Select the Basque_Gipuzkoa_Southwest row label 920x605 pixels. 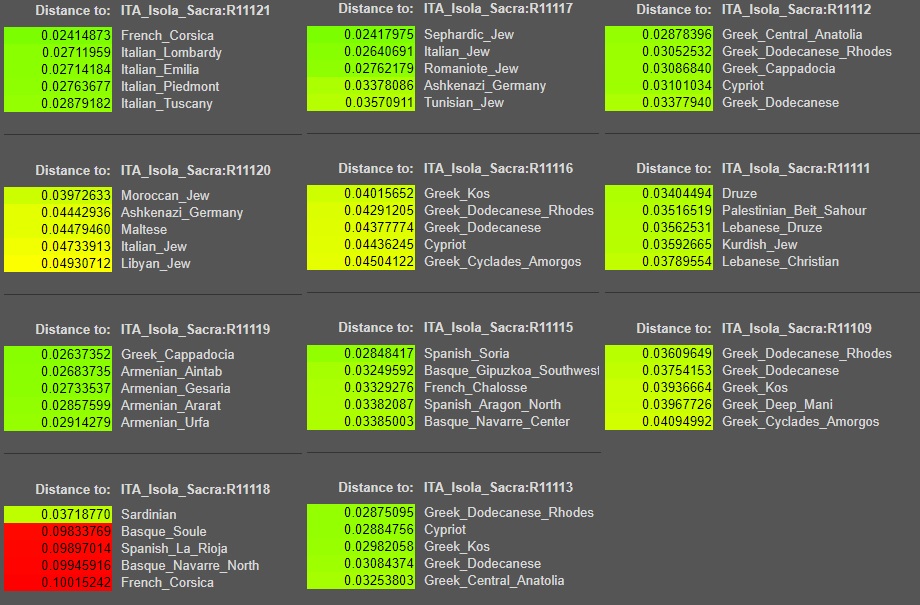click(511, 370)
